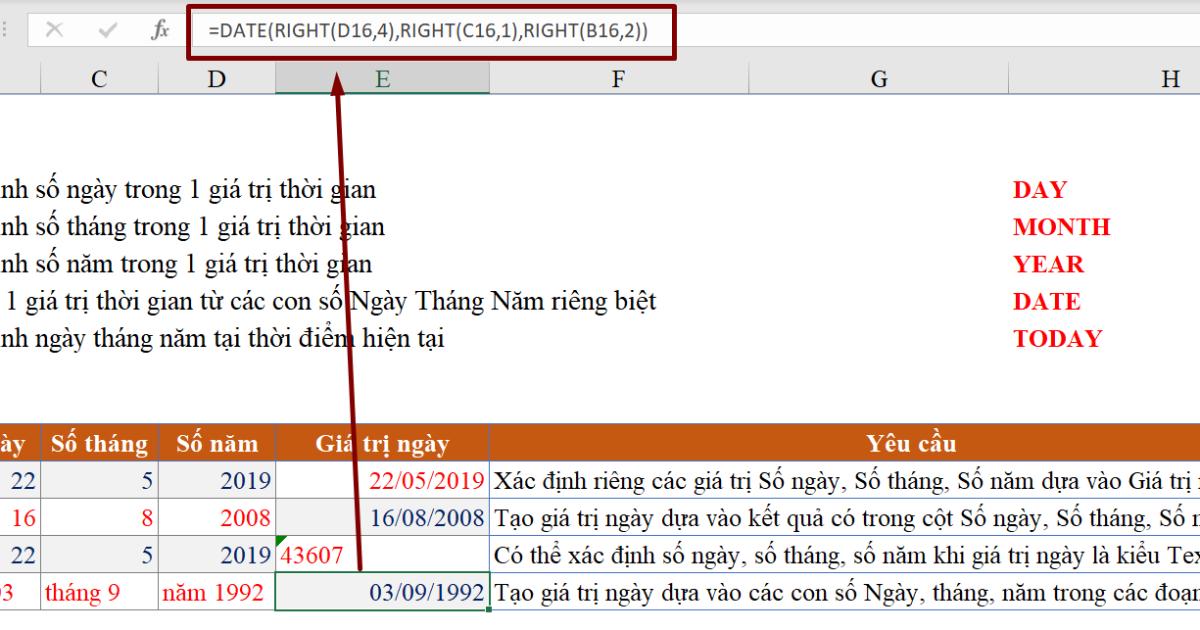The image size is (1200, 630).
Task: Click the red MONTH label
Action: coord(1060,227)
